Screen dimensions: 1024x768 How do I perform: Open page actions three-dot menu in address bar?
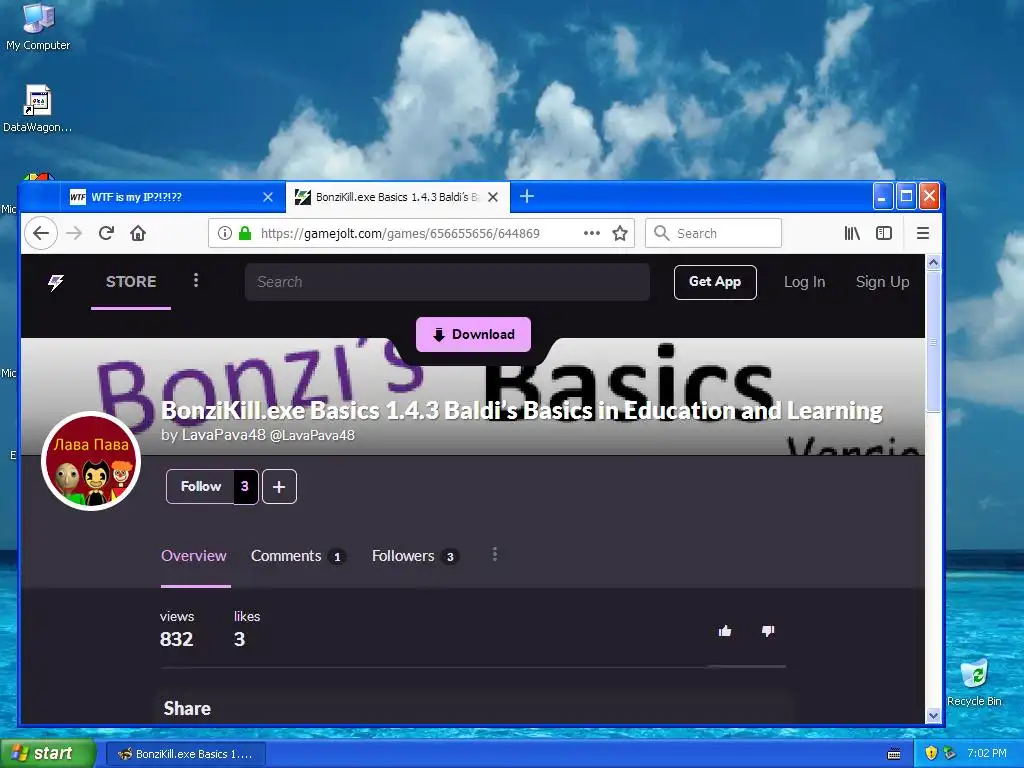pyautogui.click(x=592, y=233)
